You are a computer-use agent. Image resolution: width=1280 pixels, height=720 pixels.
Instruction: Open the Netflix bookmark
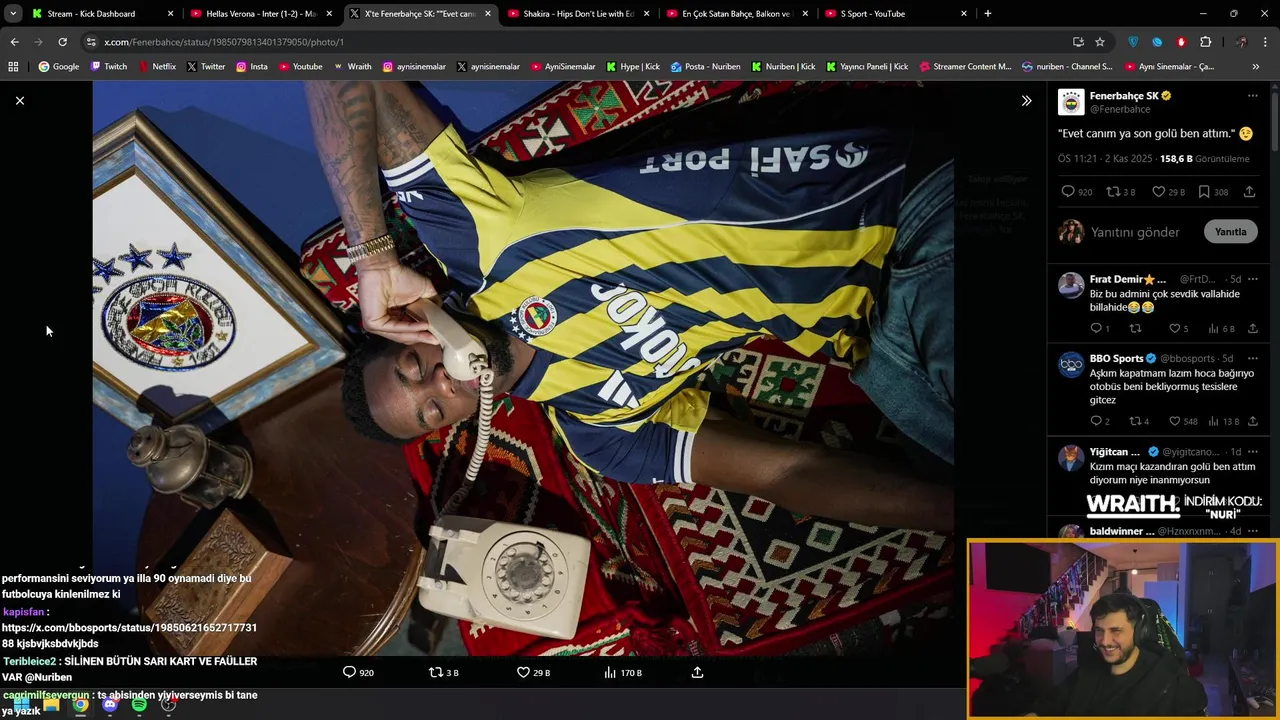(x=156, y=67)
